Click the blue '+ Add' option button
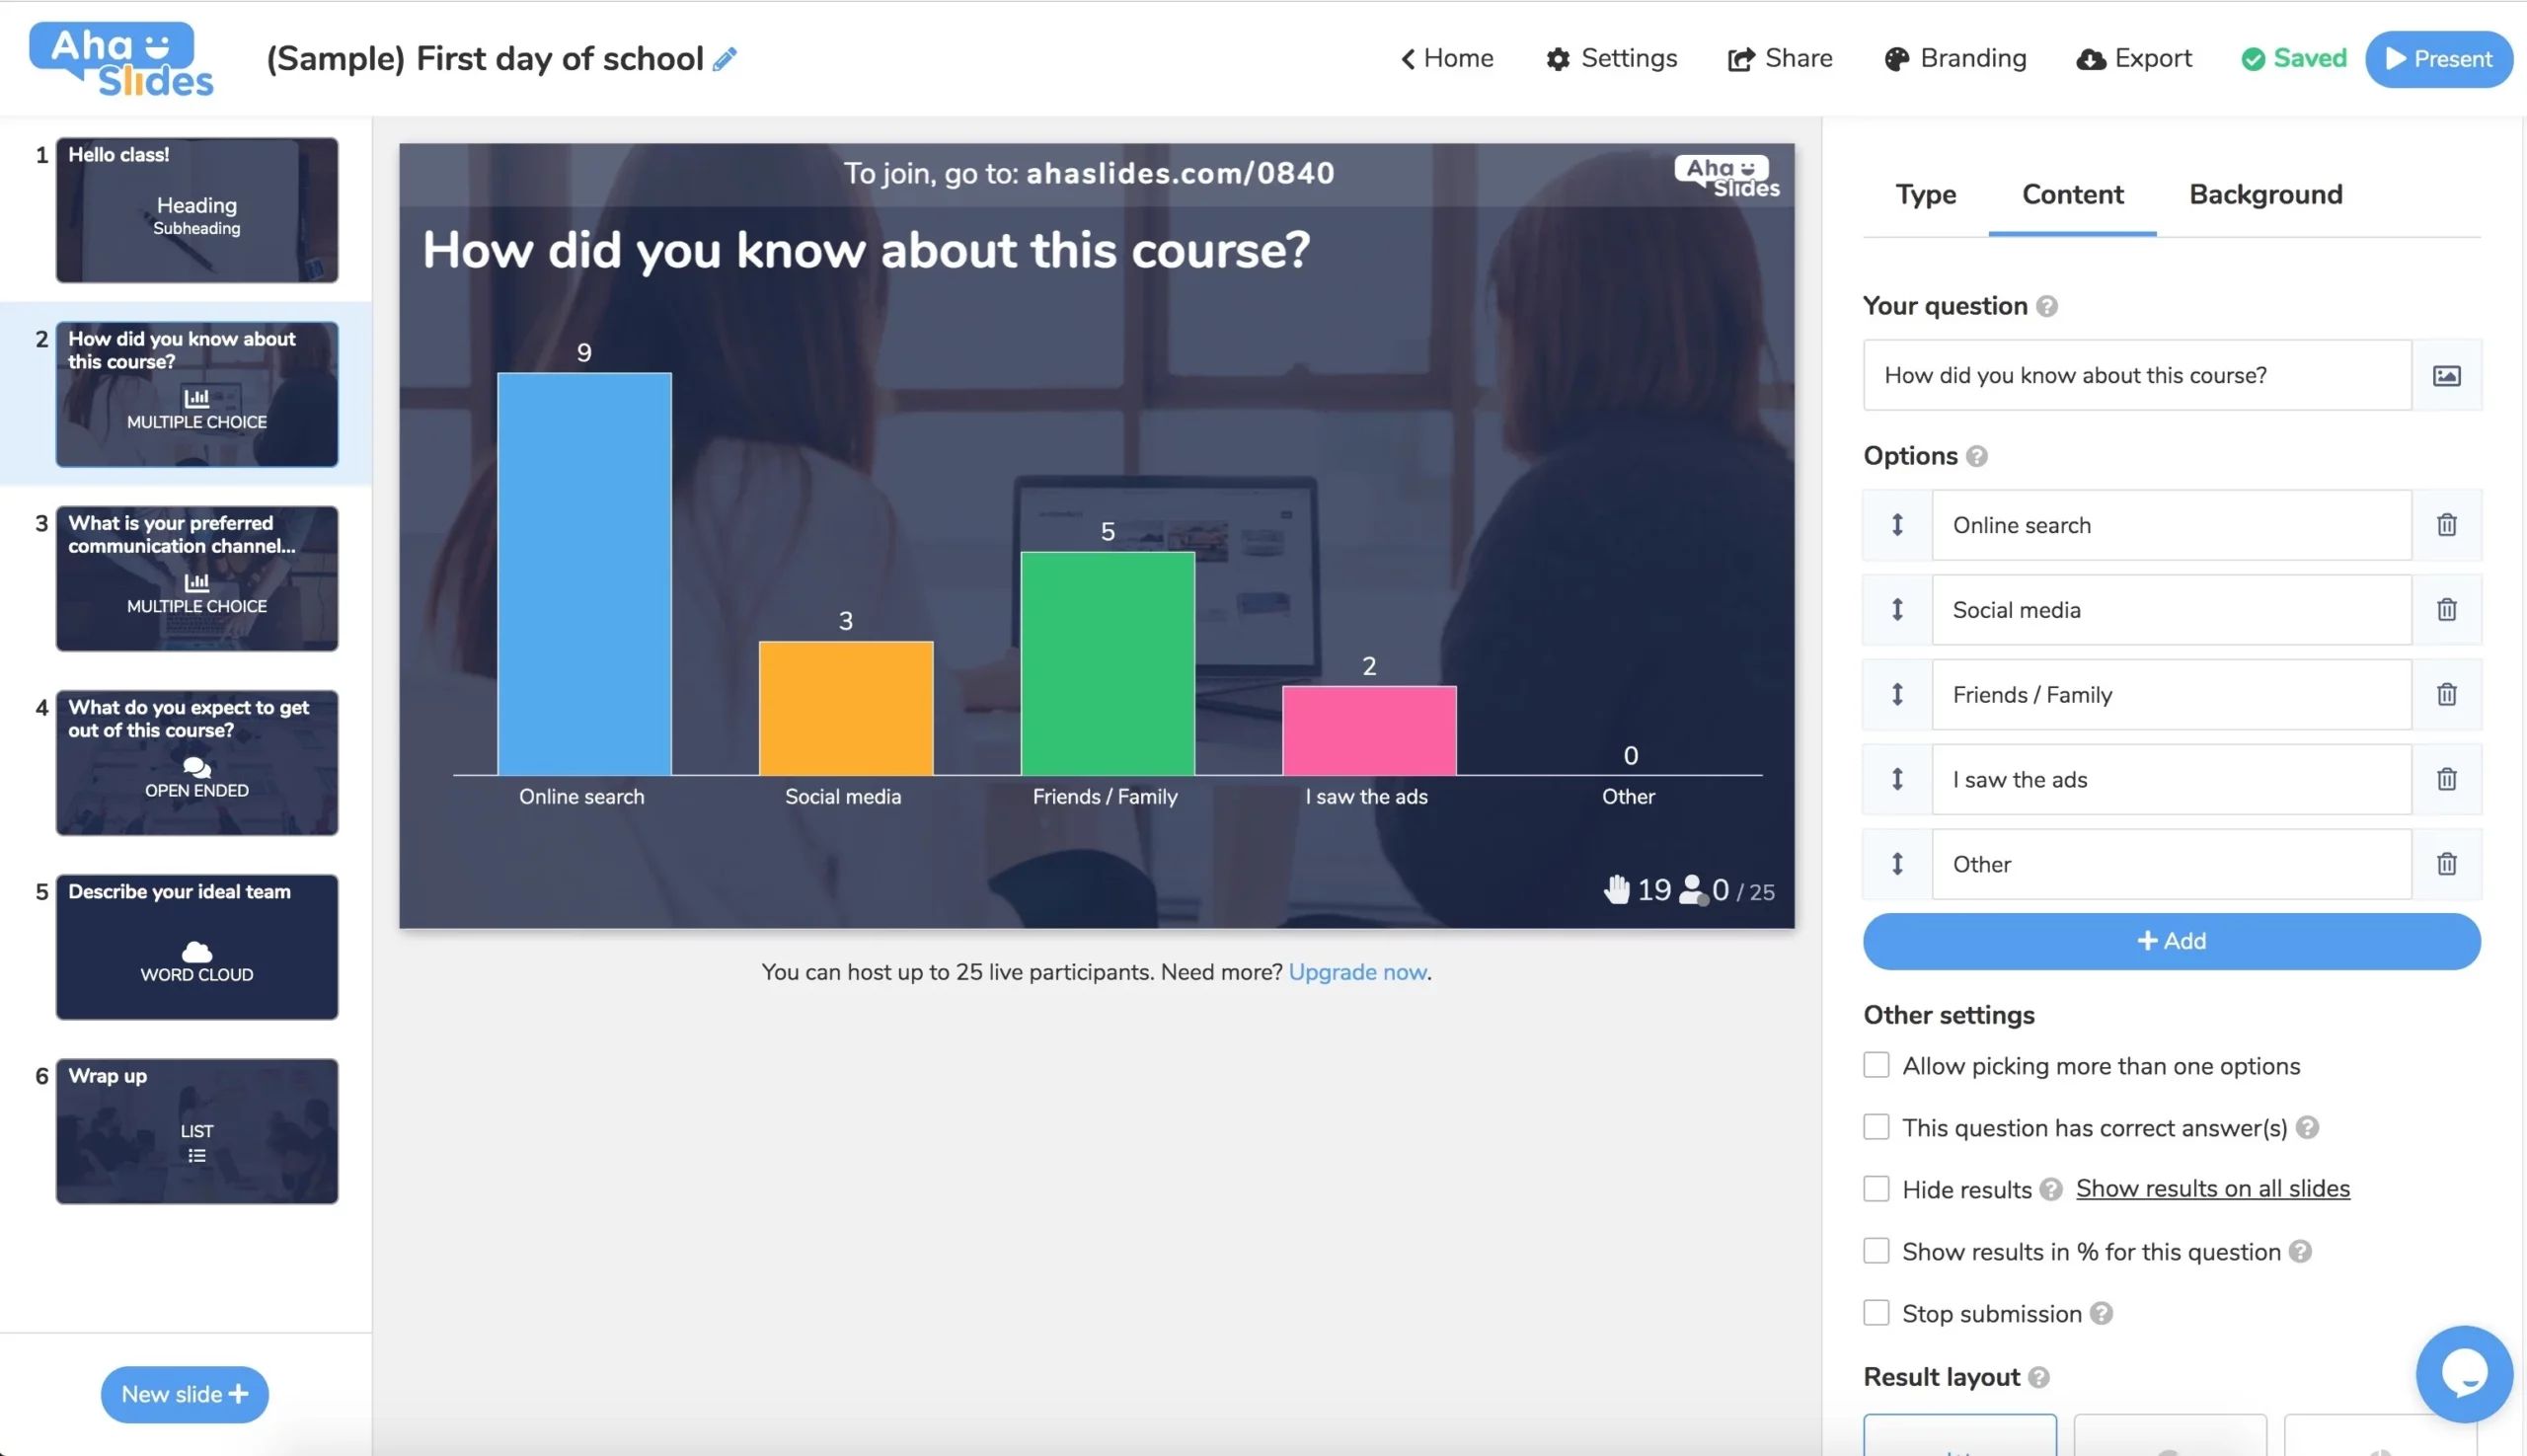The width and height of the screenshot is (2527, 1456). (2171, 941)
